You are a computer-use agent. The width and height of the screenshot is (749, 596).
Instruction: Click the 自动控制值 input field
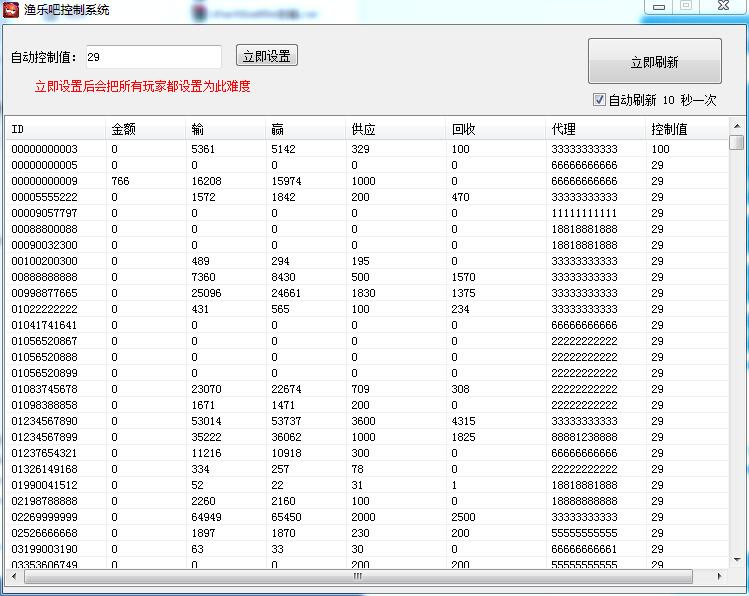point(153,57)
